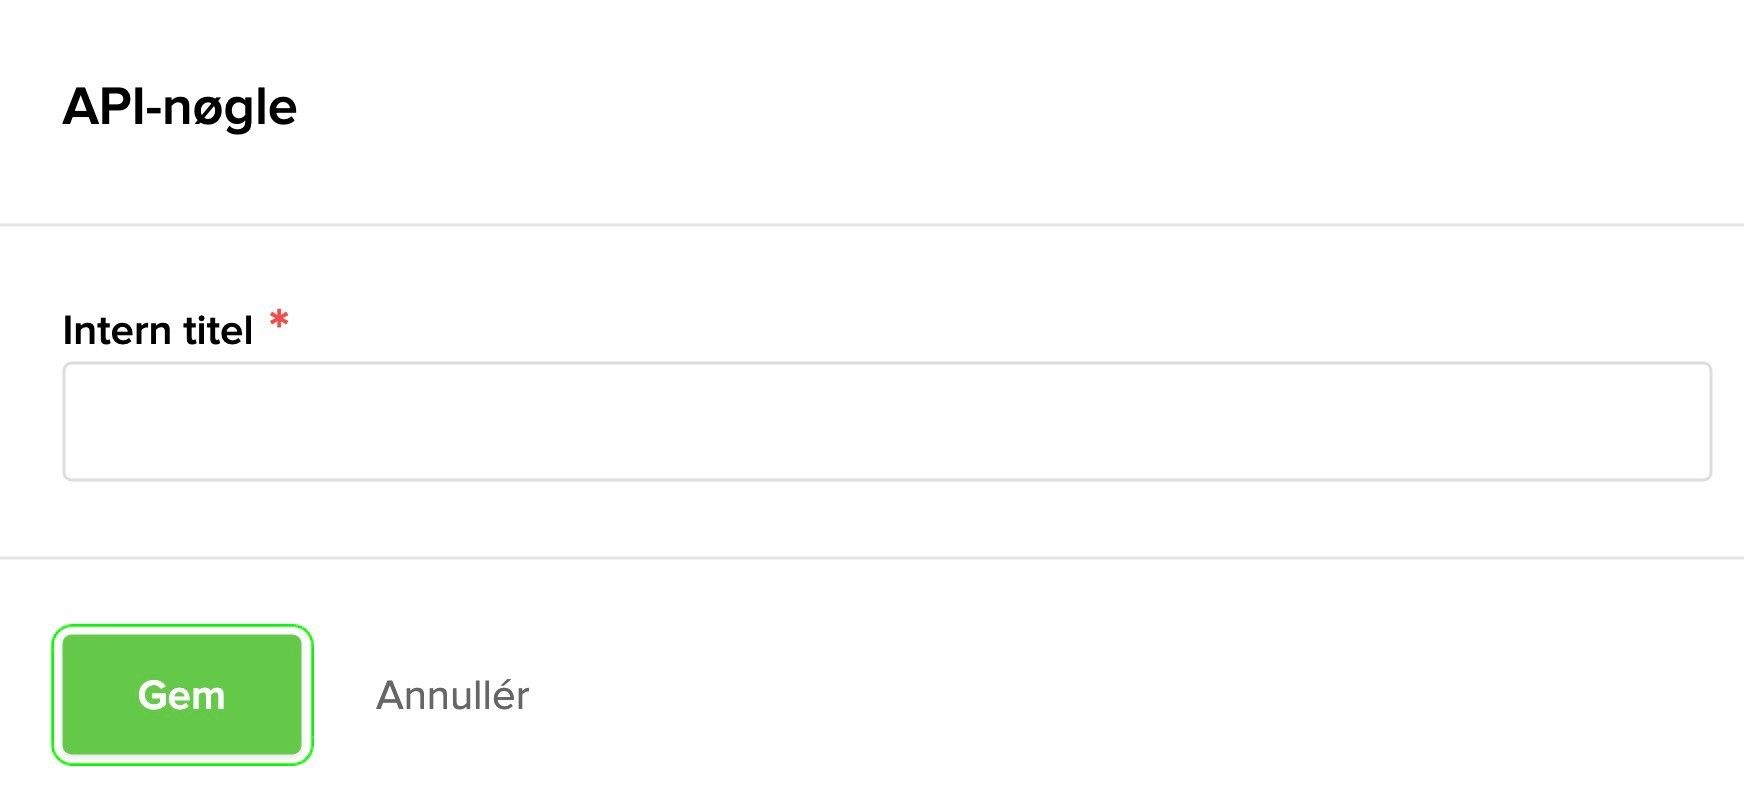This screenshot has width=1744, height=810.
Task: Select the Annullér option beside Gem
Action: (x=452, y=695)
